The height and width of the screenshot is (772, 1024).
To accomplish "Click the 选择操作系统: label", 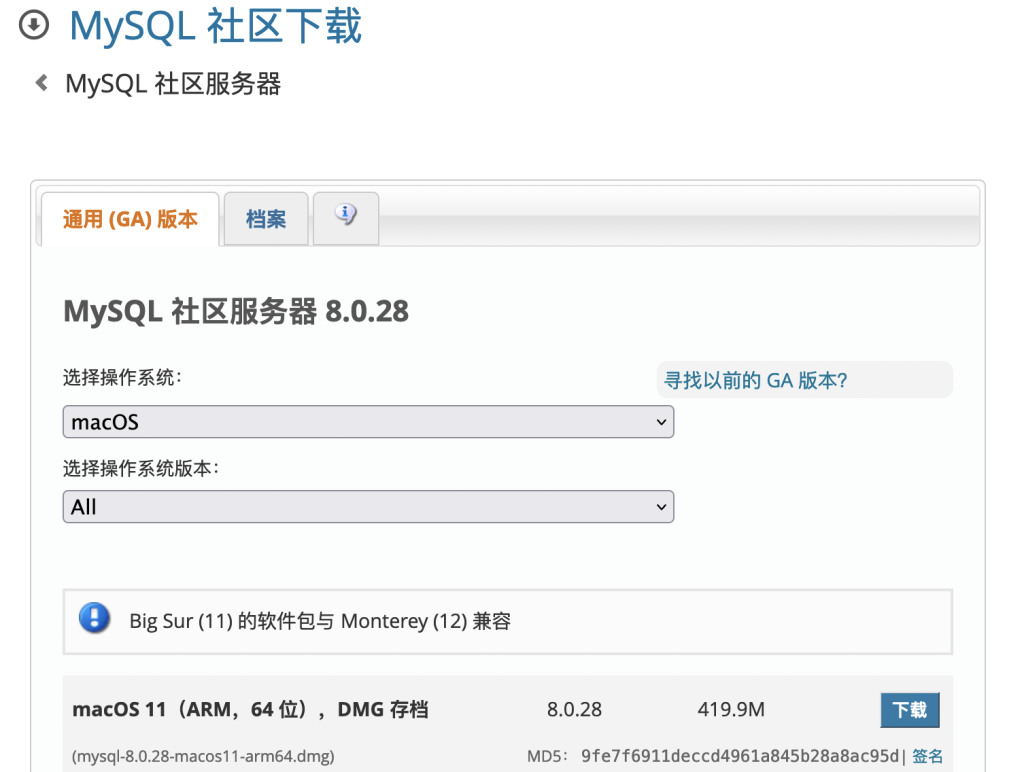I will (122, 378).
